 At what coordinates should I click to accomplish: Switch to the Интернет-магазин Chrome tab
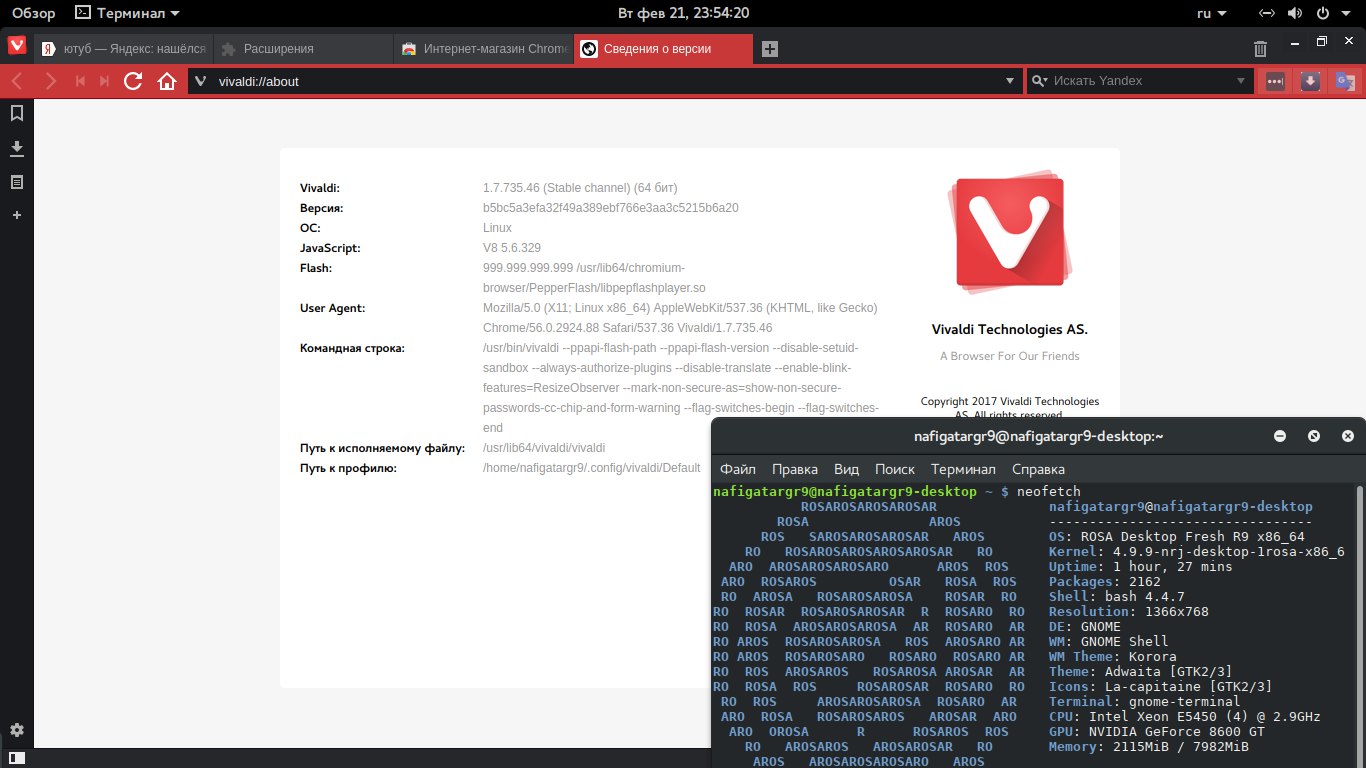click(483, 49)
